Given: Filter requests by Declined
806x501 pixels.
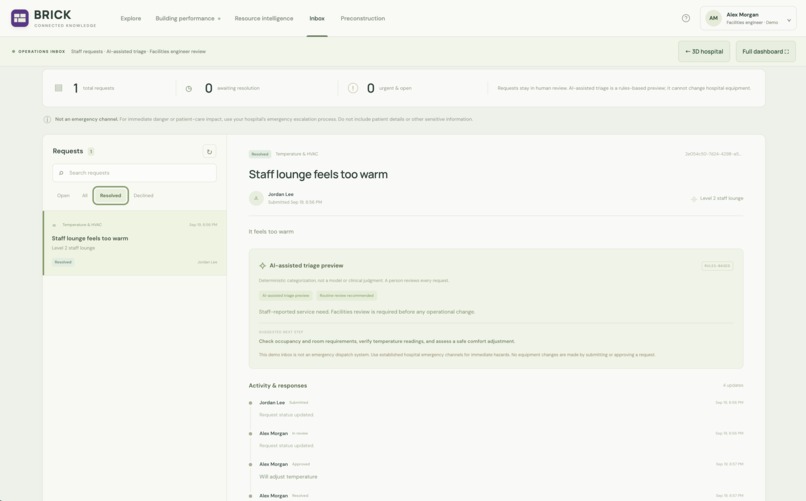Looking at the screenshot, I should [143, 196].
